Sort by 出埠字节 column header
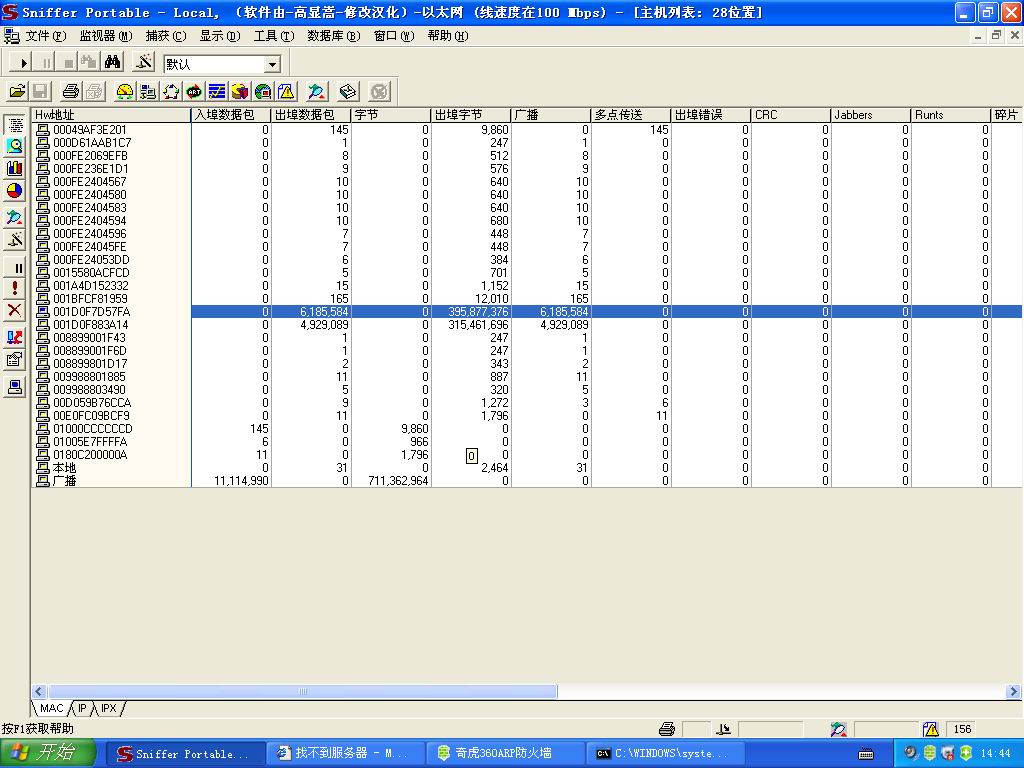 470,115
